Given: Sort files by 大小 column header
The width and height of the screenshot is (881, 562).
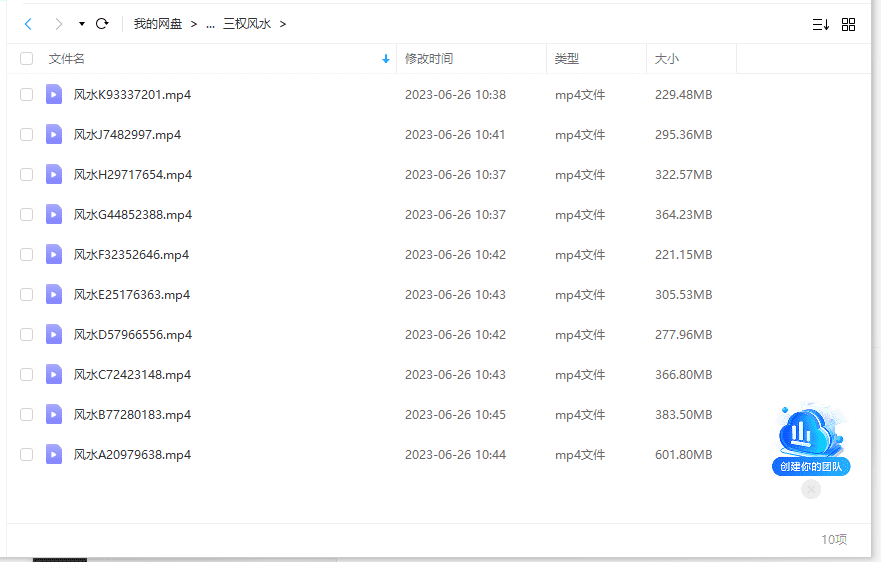Looking at the screenshot, I should [666, 59].
